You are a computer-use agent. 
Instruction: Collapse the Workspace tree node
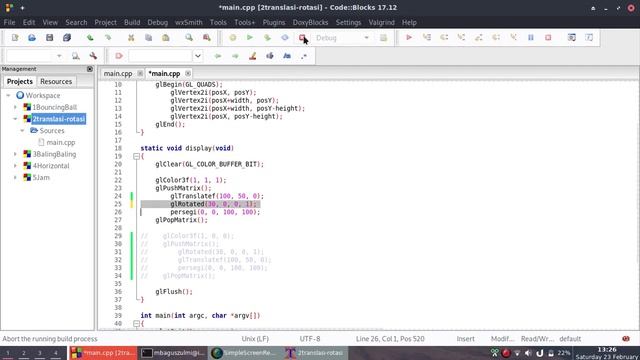click(x=8, y=96)
